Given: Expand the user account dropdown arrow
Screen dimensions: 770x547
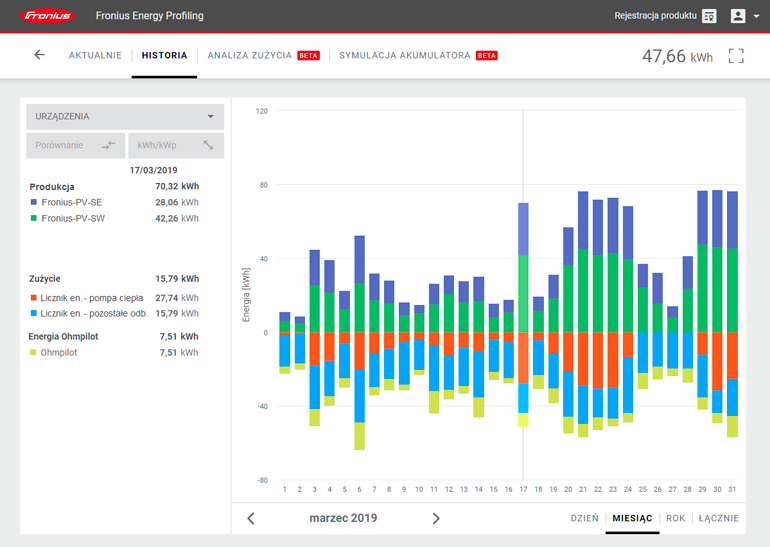Looking at the screenshot, I should (756, 16).
